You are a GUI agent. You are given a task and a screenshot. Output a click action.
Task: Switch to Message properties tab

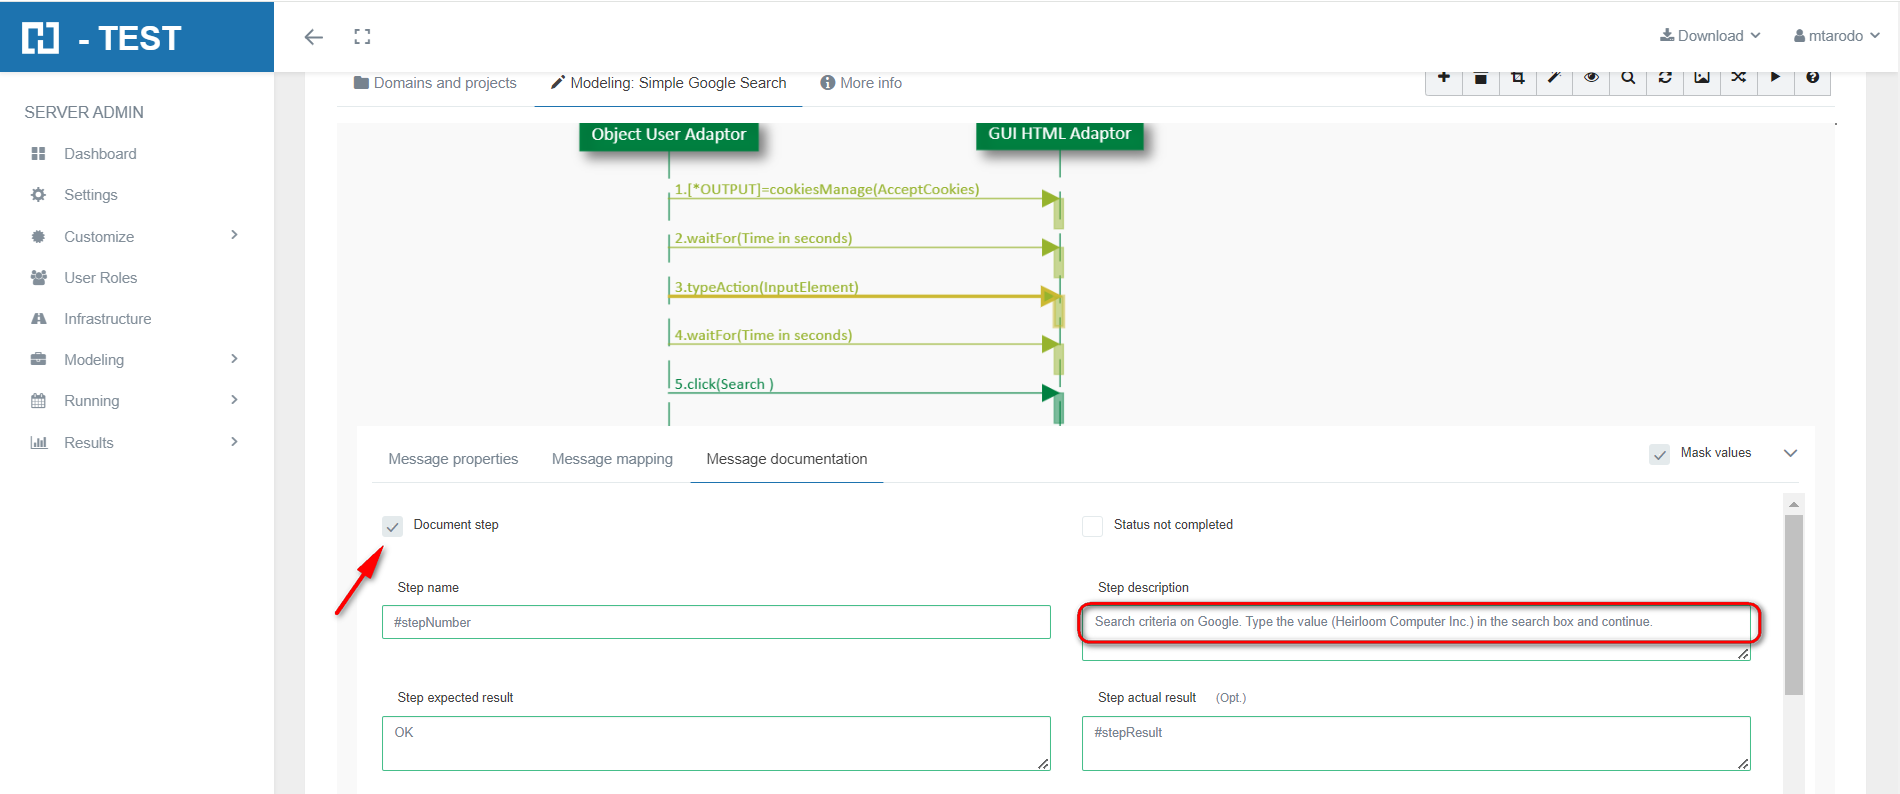click(x=453, y=459)
